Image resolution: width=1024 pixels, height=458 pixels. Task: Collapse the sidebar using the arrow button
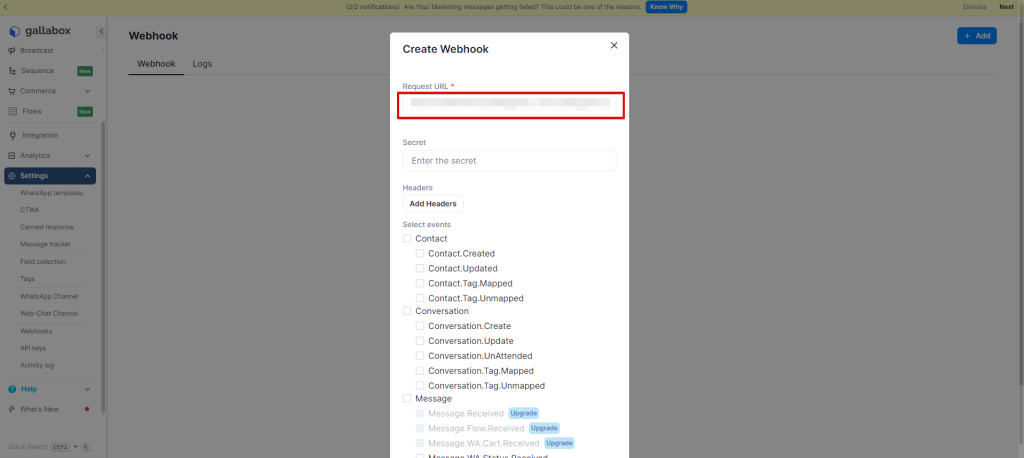click(101, 32)
